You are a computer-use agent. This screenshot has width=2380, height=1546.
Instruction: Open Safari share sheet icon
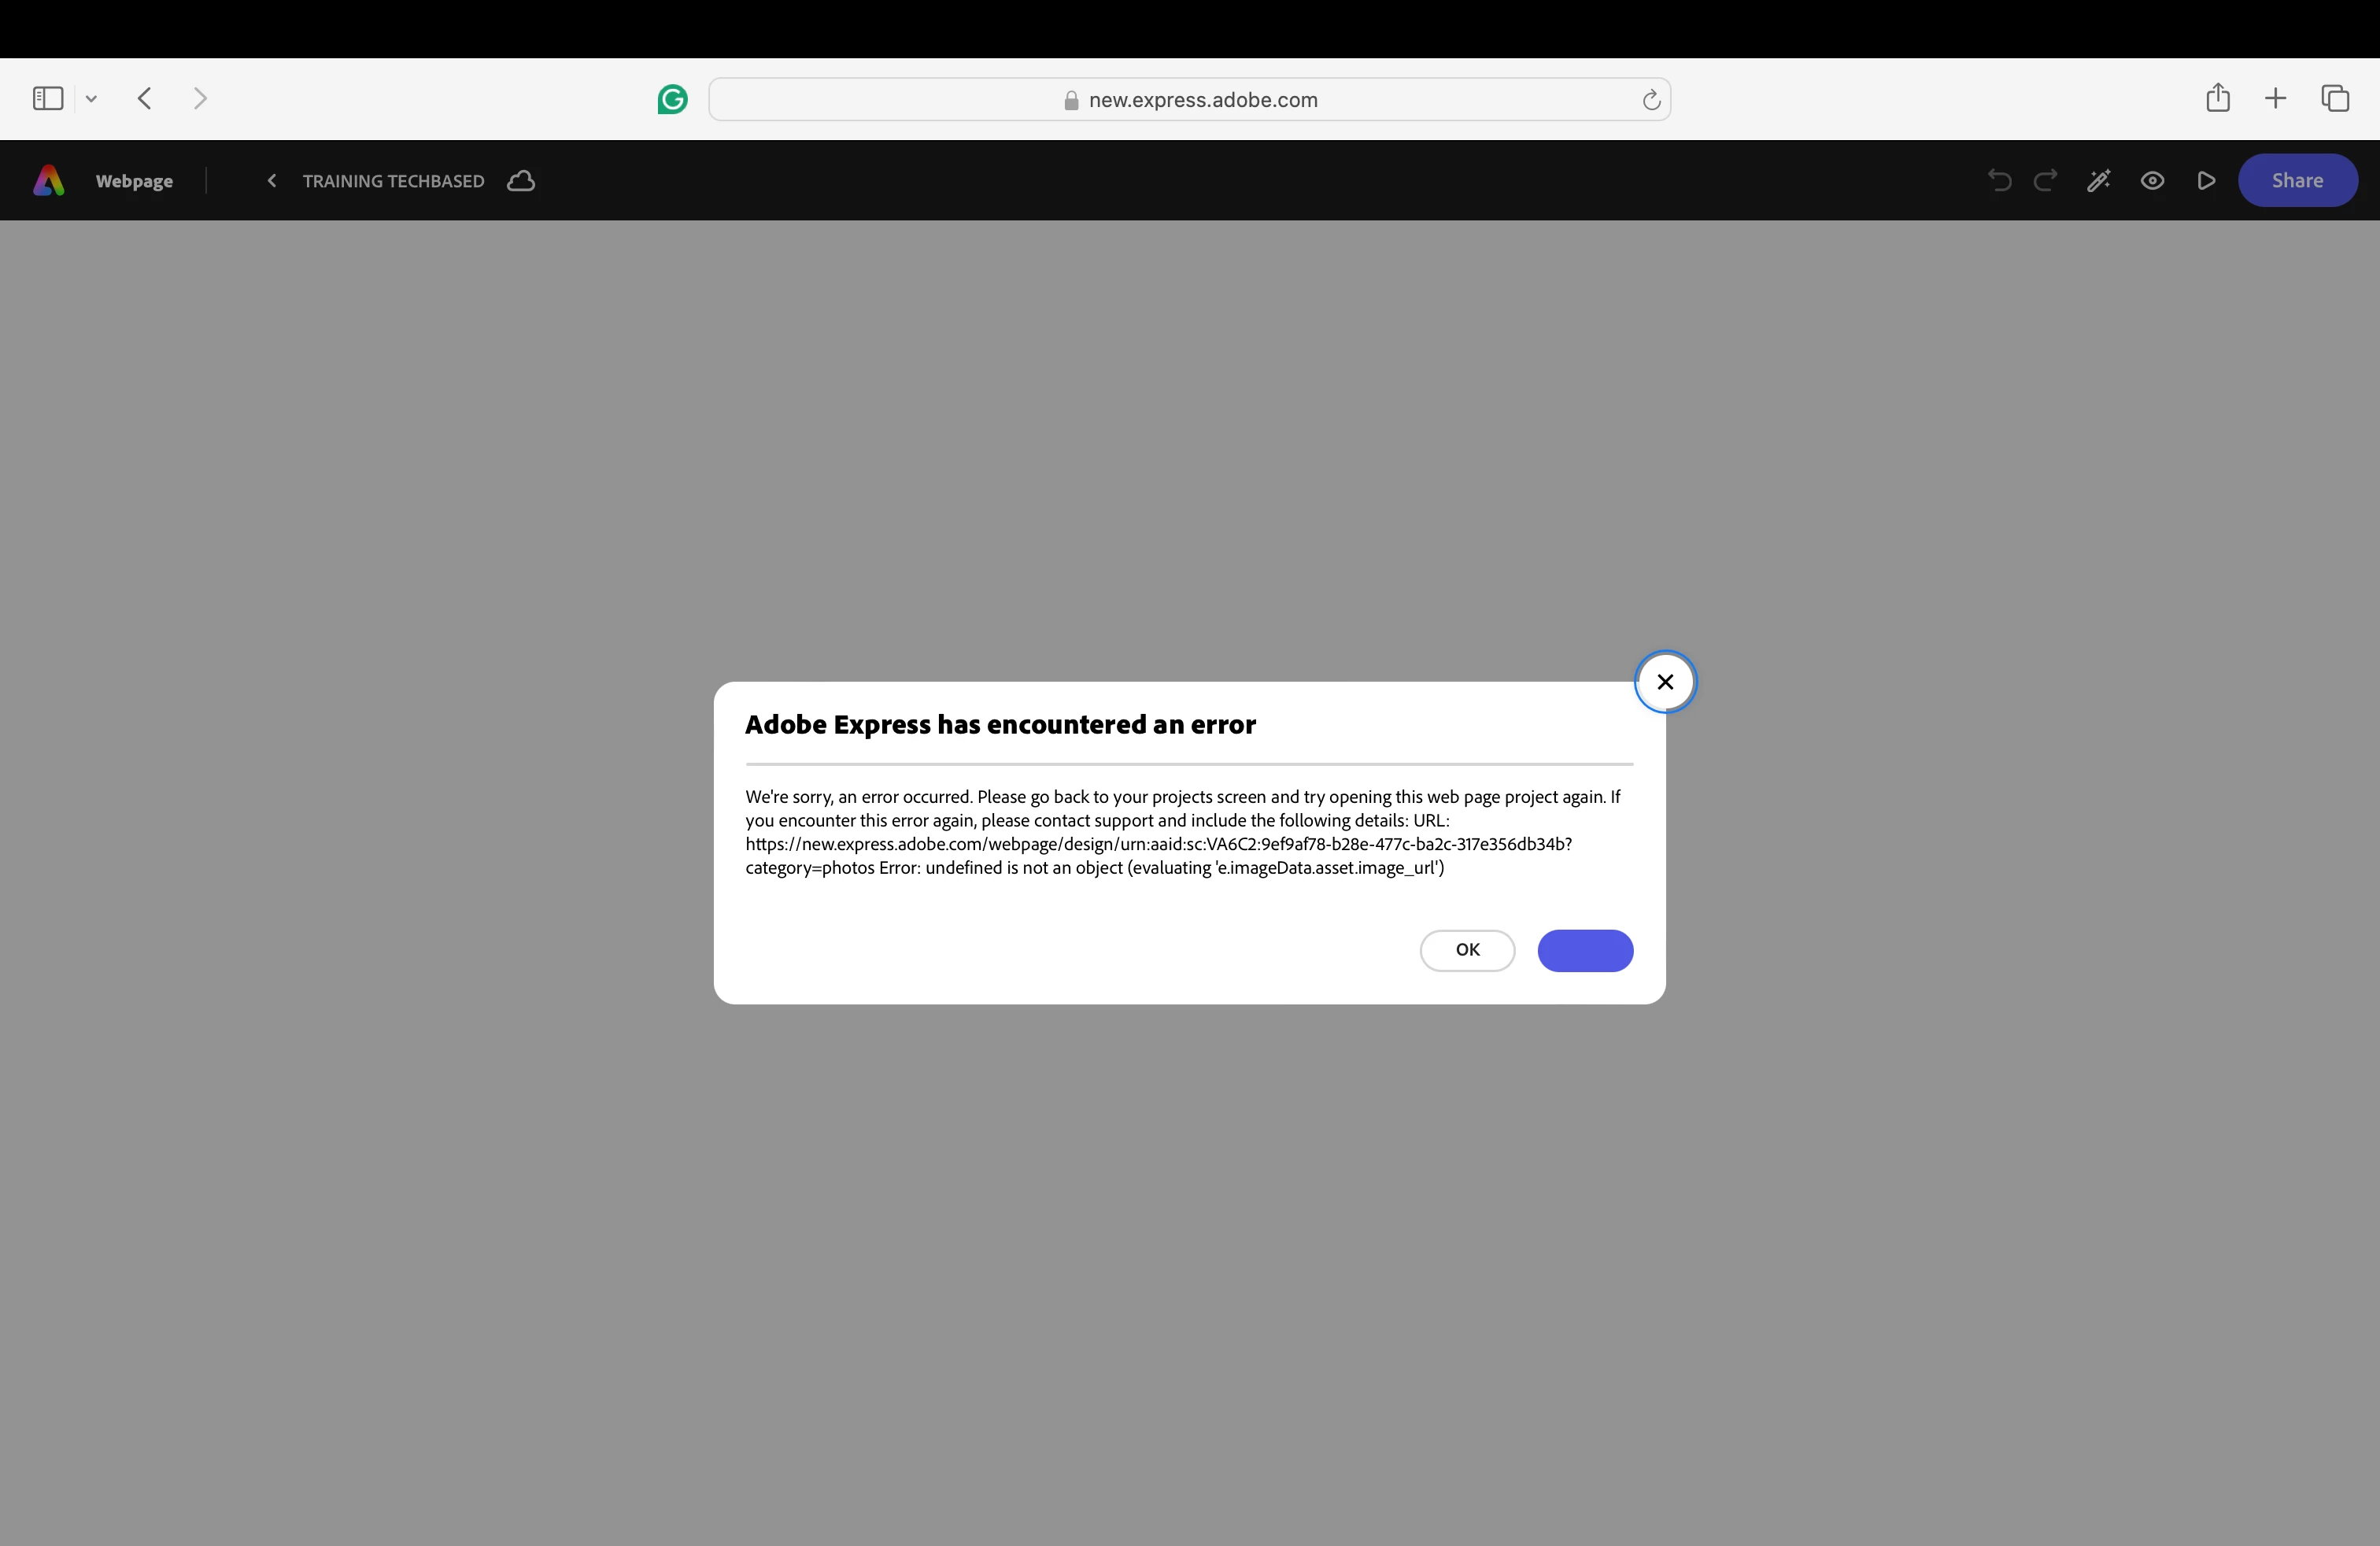(x=2217, y=98)
